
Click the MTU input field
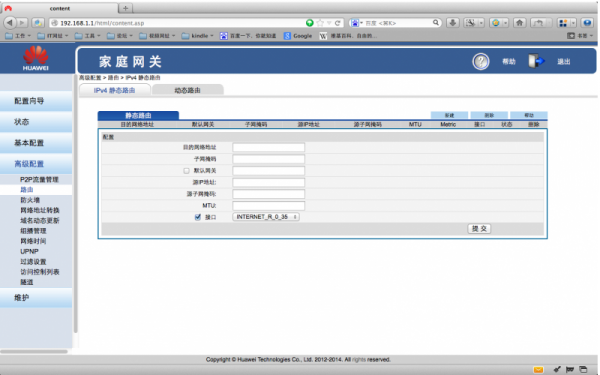269,206
